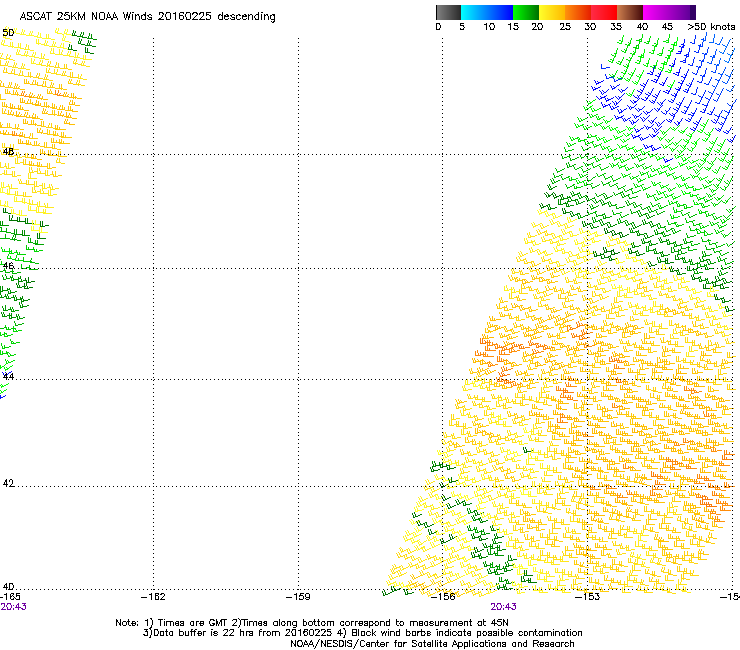
Task: Select the legend tick label "20"
Action: tap(537, 27)
